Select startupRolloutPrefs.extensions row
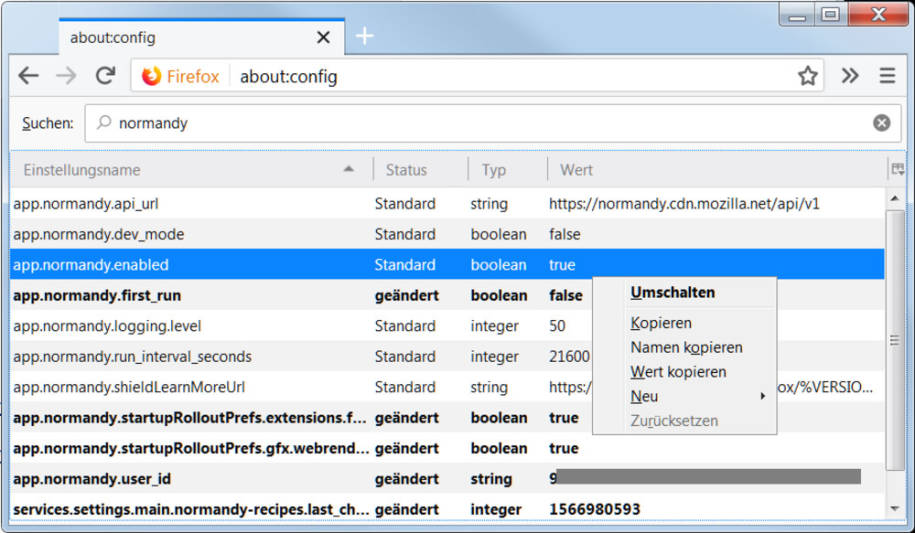 point(447,417)
